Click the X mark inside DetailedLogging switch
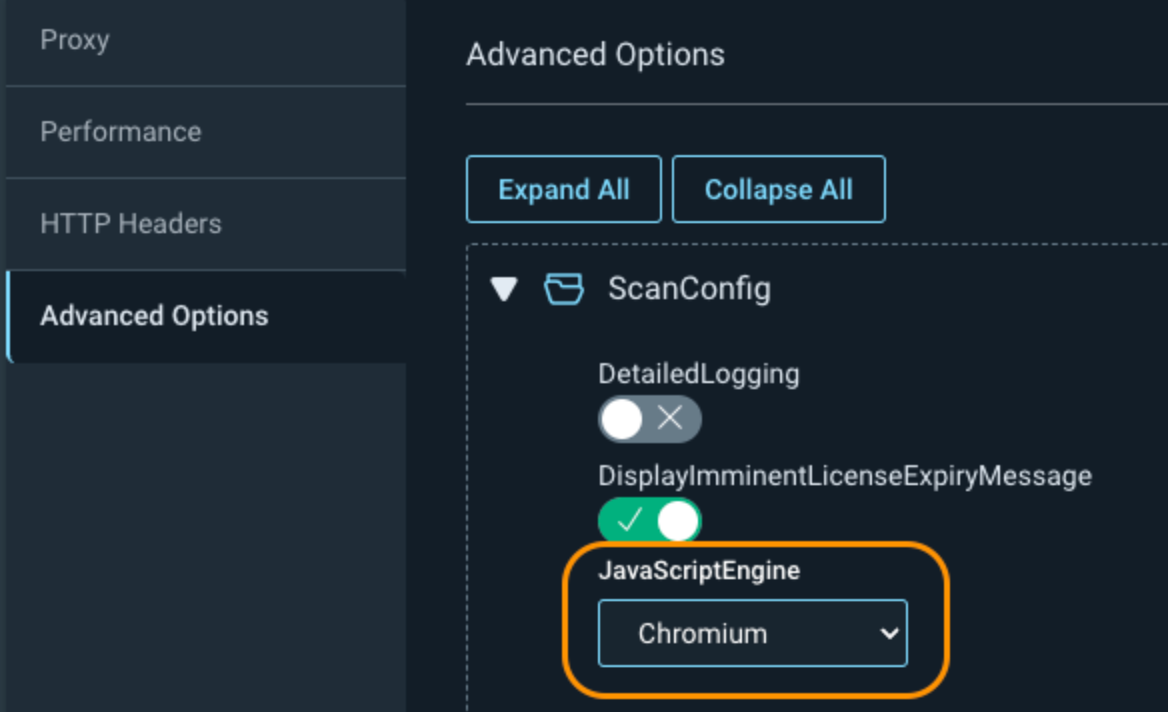This screenshot has height=712, width=1168. pyautogui.click(x=670, y=419)
